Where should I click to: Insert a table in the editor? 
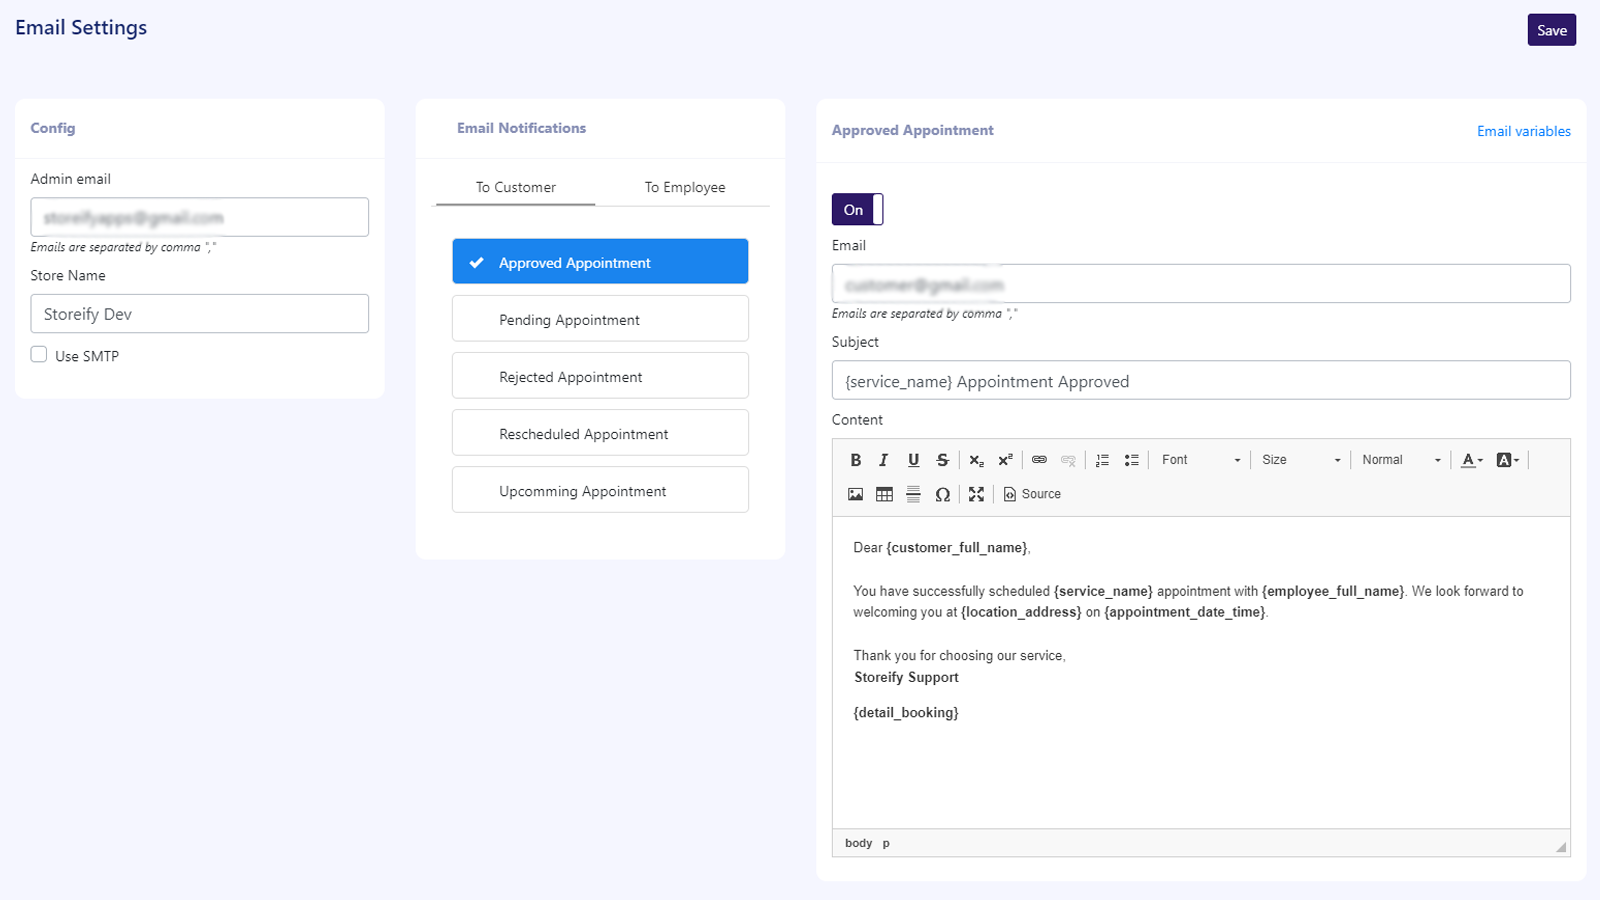(884, 494)
